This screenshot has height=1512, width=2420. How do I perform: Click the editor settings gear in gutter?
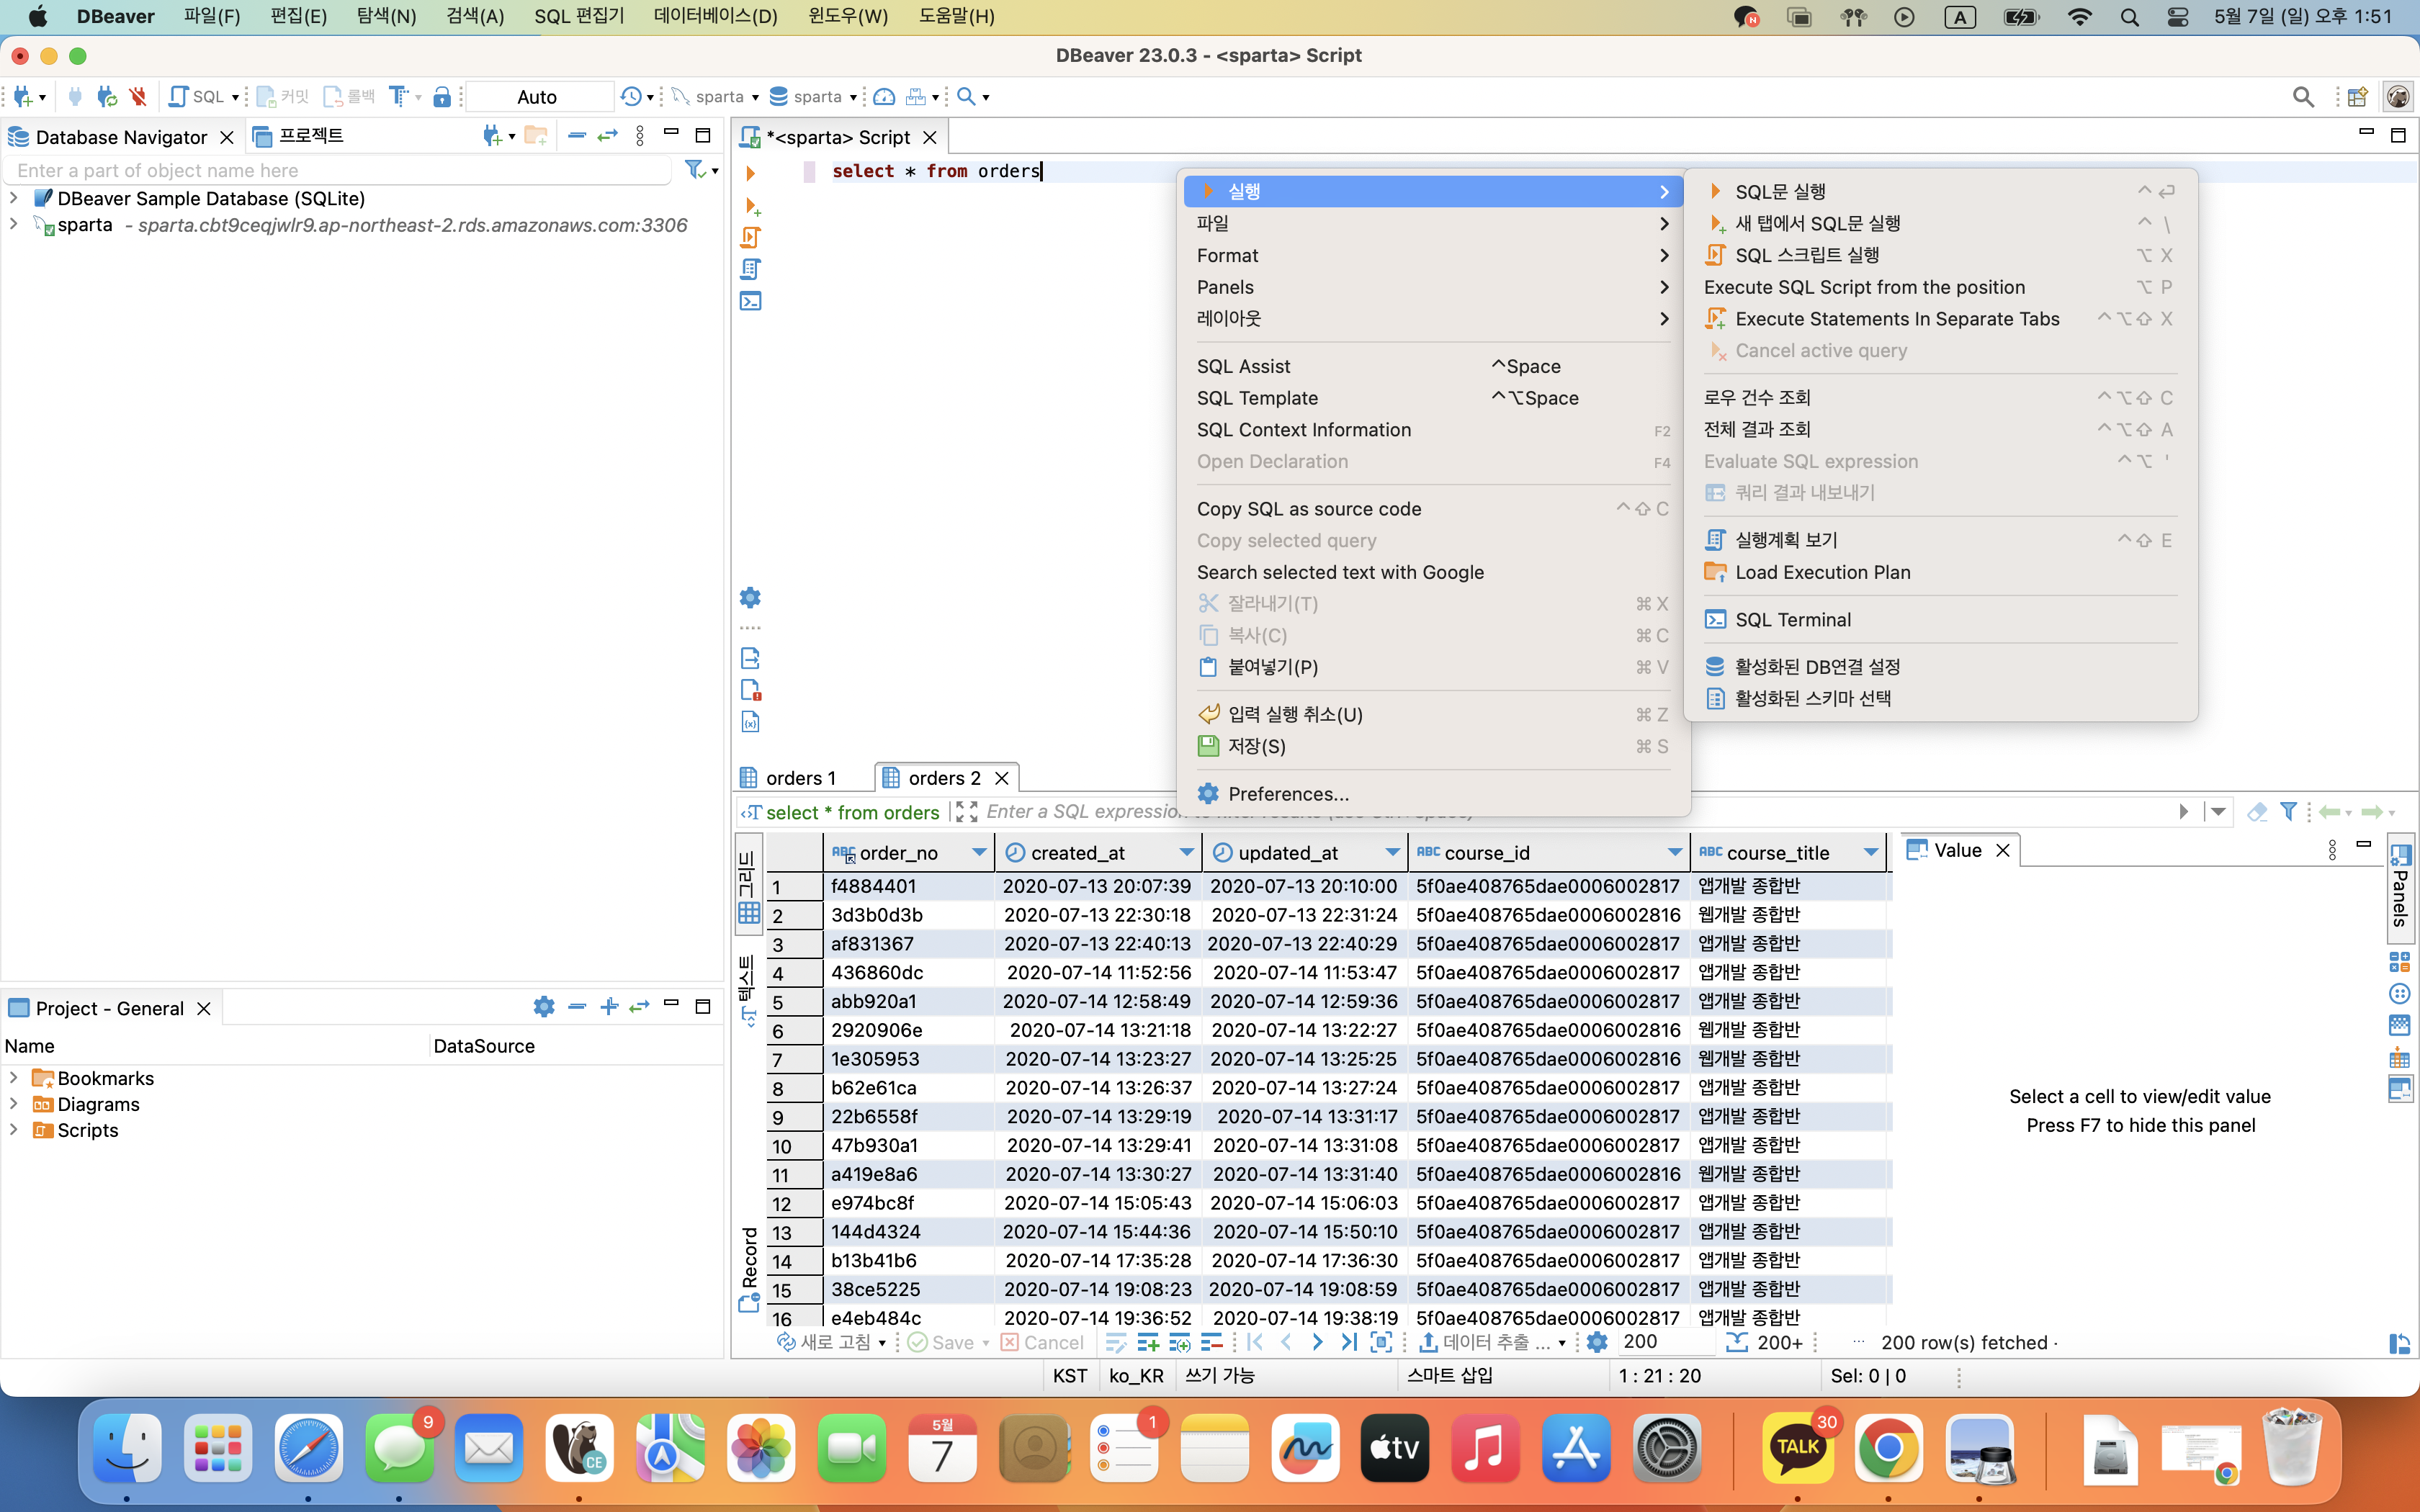pyautogui.click(x=751, y=598)
